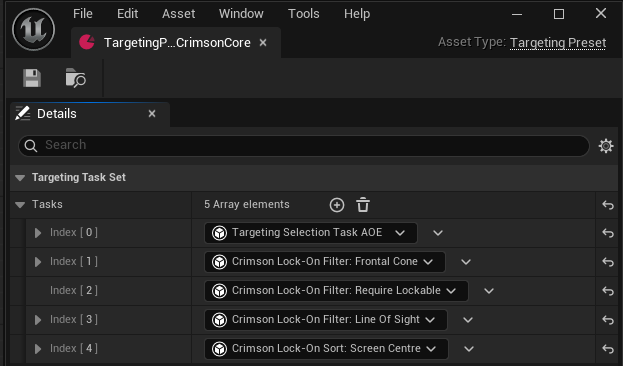The height and width of the screenshot is (366, 623).
Task: Click the Line Of Sight filter cube icon
Action: [219, 320]
